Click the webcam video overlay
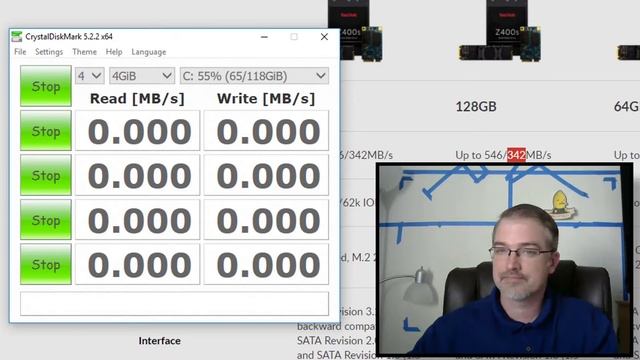640x360 pixels. pyautogui.click(x=504, y=259)
